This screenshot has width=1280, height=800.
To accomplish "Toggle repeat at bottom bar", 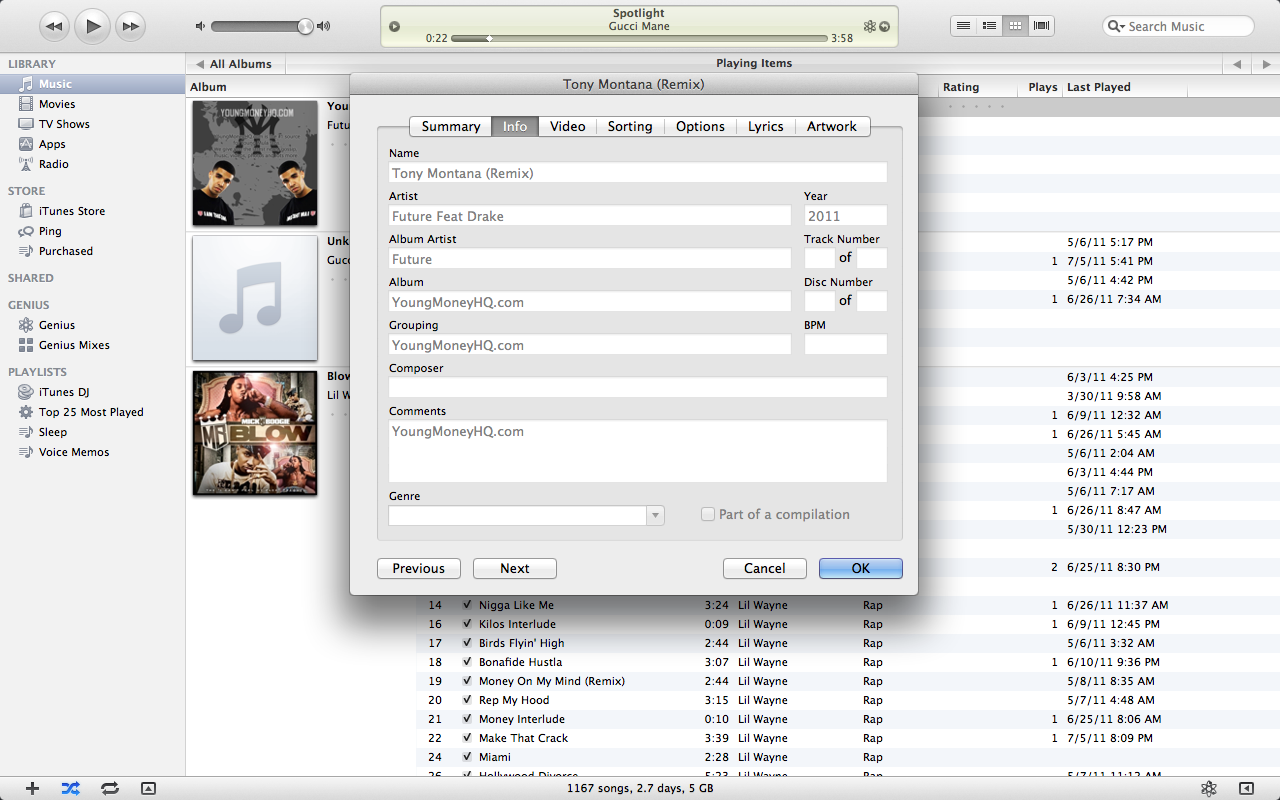I will (x=109, y=788).
